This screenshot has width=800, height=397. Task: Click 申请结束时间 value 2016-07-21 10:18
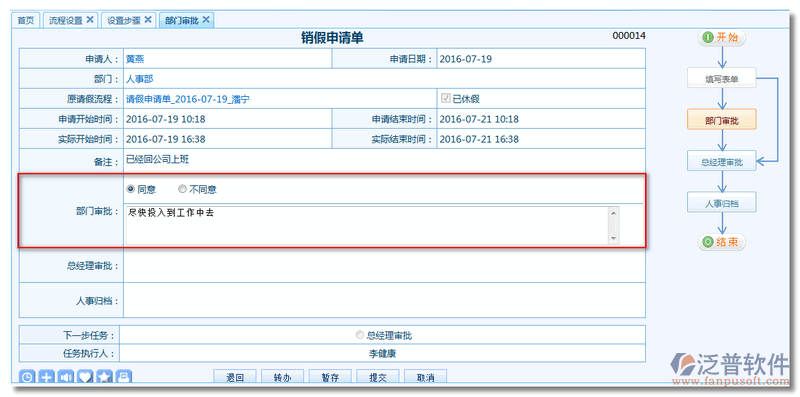pos(479,119)
